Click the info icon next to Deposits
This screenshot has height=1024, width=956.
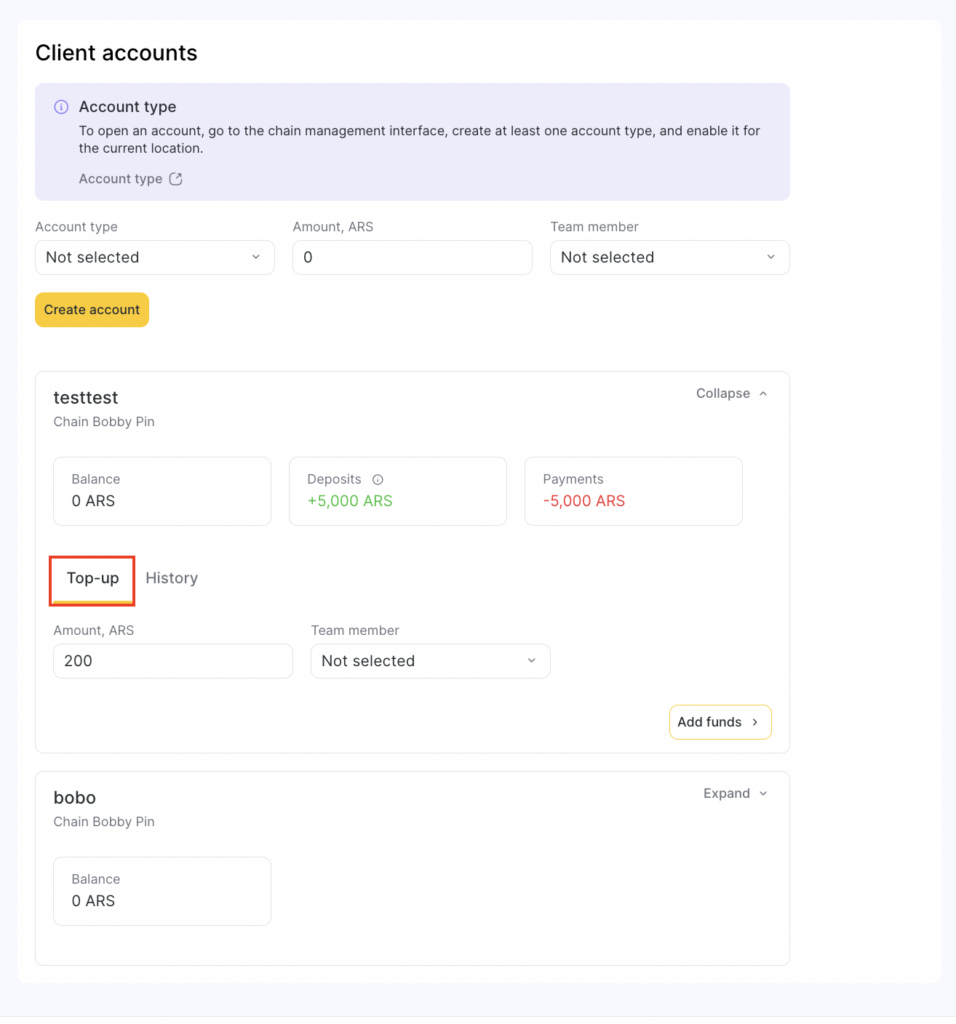tap(378, 480)
